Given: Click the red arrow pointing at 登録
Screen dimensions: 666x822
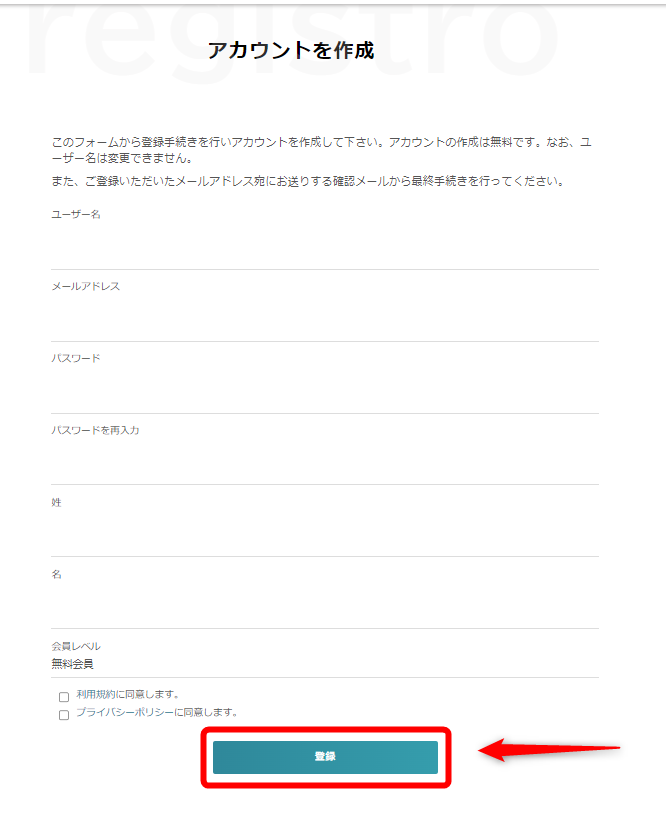Looking at the screenshot, I should (x=549, y=750).
